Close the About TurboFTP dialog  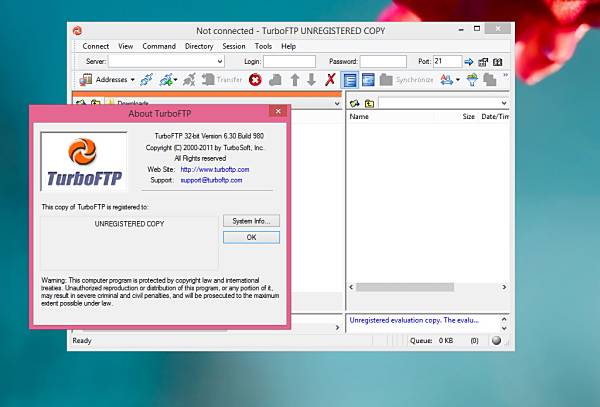pyautogui.click(x=278, y=111)
